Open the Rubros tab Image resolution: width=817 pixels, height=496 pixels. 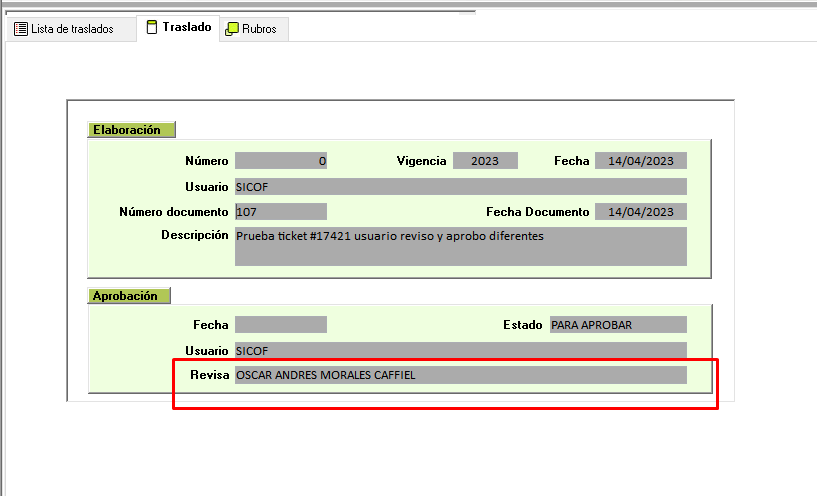click(259, 29)
